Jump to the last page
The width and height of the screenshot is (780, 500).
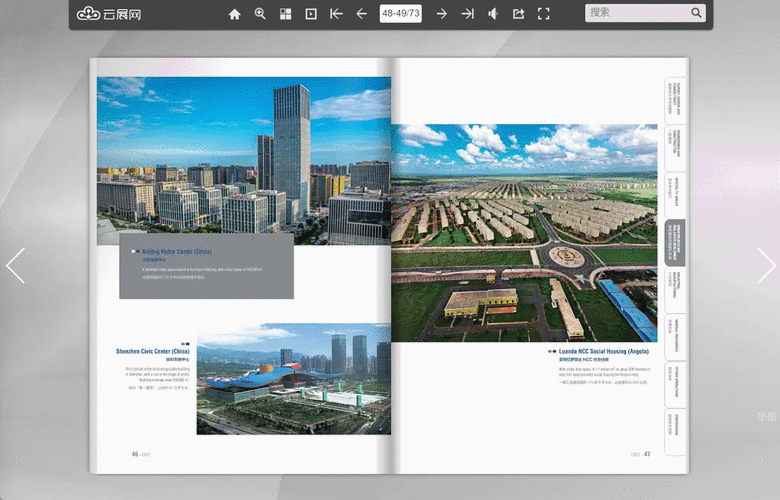click(x=467, y=14)
